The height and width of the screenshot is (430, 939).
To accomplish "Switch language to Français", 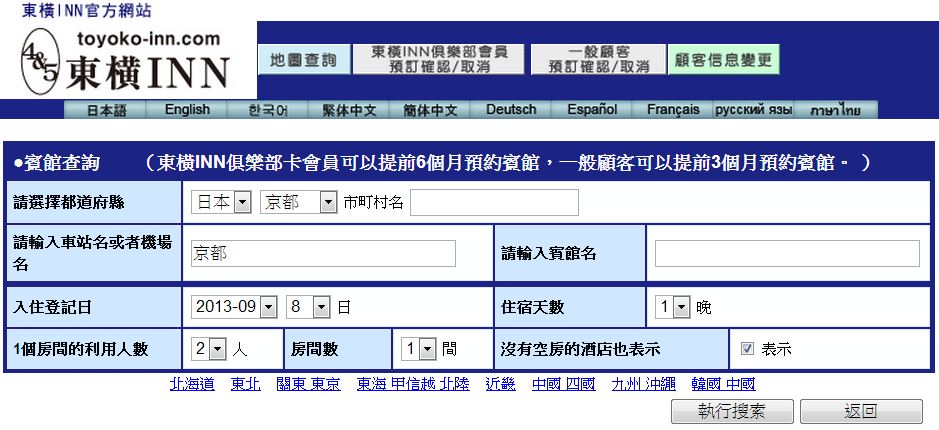I will [673, 110].
